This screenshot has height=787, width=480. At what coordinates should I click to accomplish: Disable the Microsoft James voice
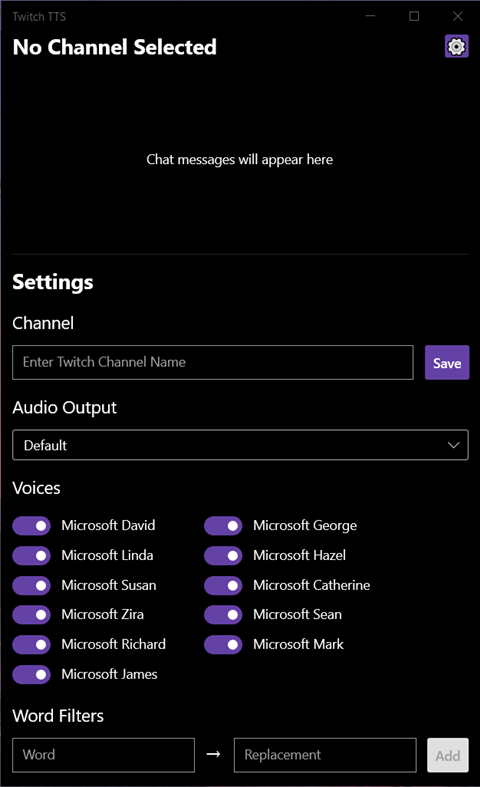31,675
